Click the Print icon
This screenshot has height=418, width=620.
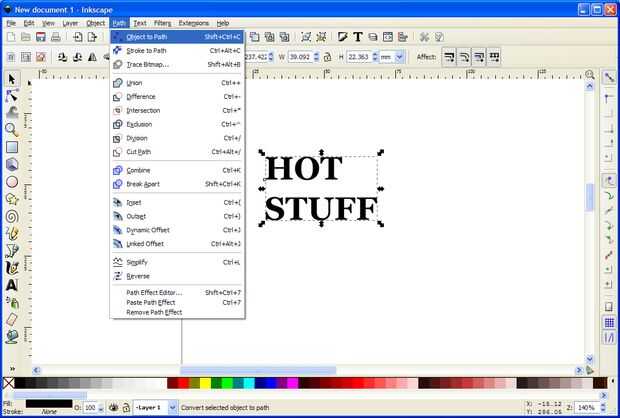[56, 37]
